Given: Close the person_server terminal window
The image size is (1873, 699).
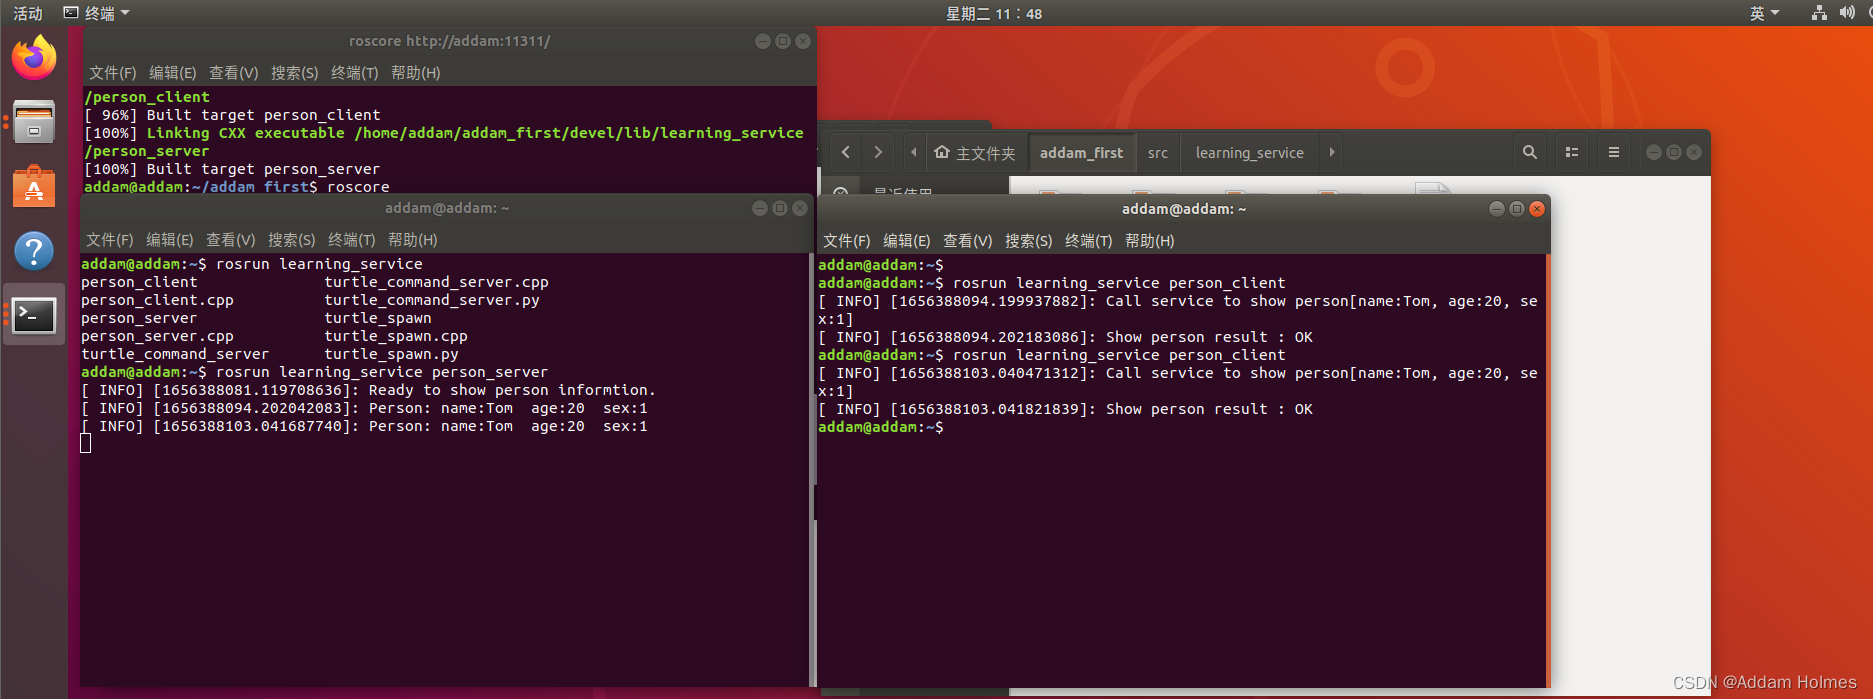Looking at the screenshot, I should coord(800,208).
